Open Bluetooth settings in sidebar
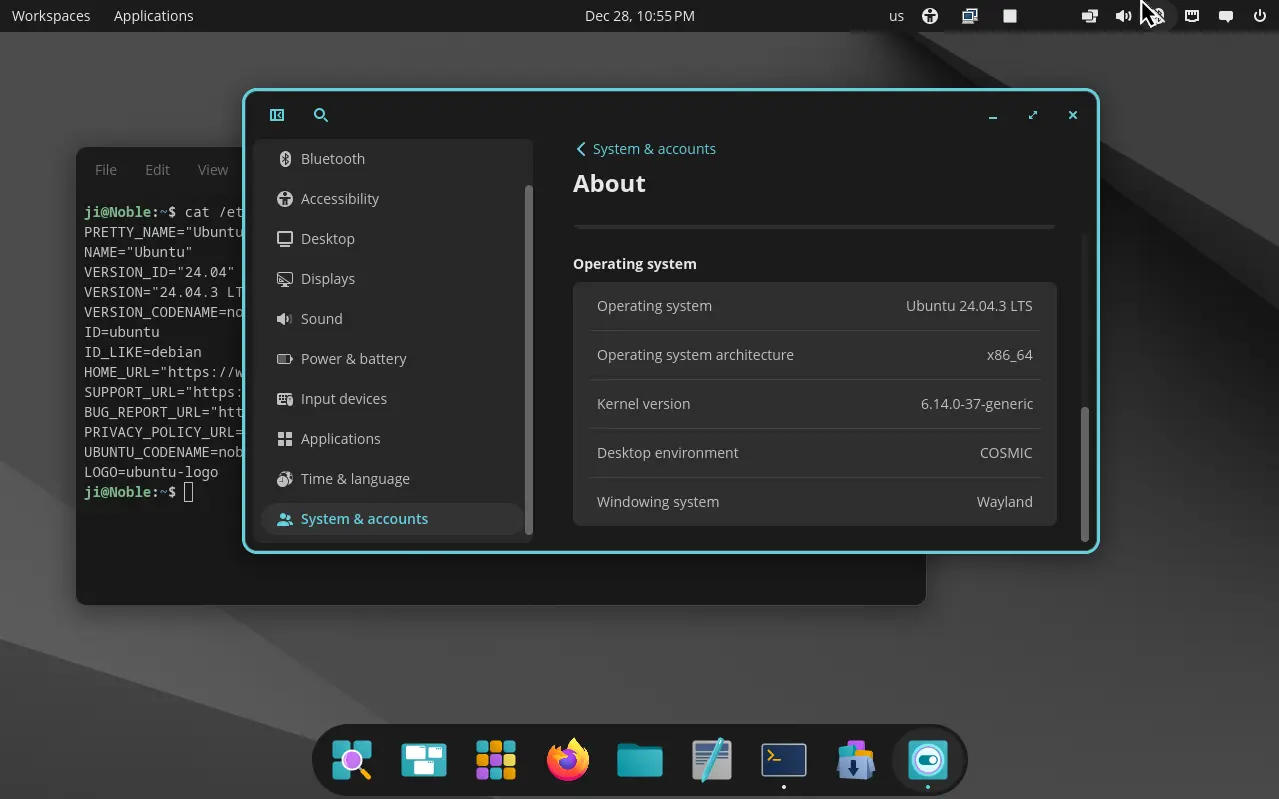The width and height of the screenshot is (1279, 799). point(333,159)
